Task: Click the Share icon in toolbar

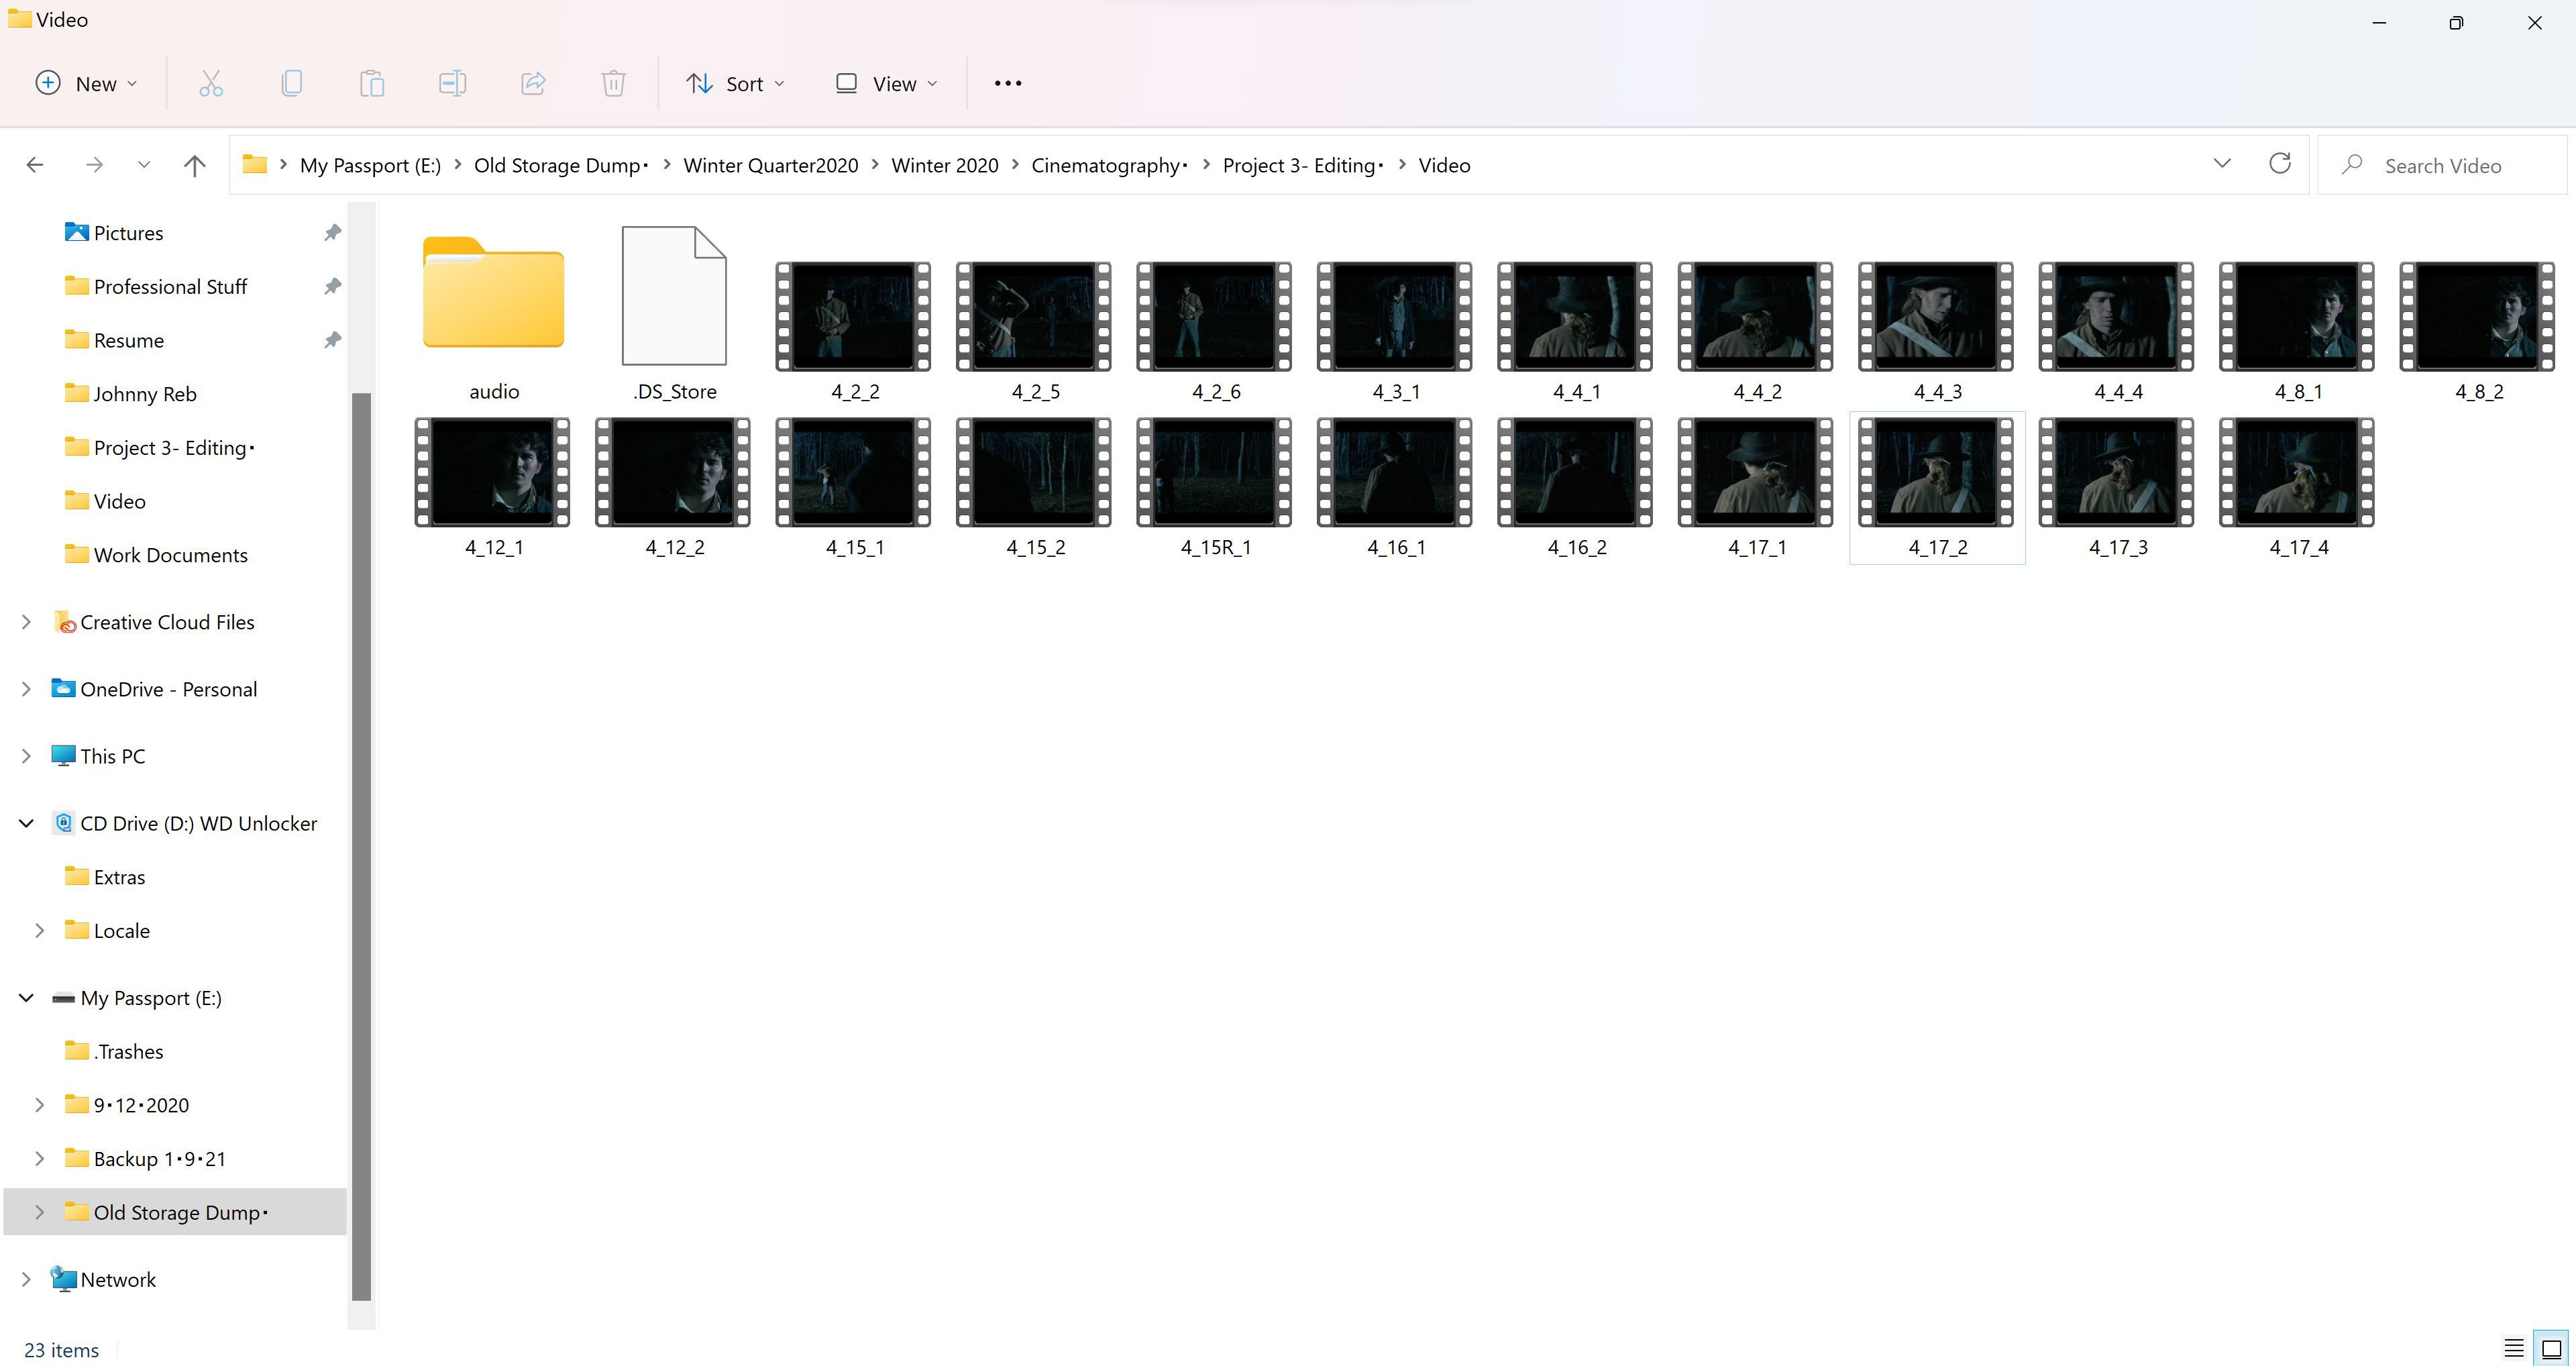Action: pyautogui.click(x=533, y=84)
